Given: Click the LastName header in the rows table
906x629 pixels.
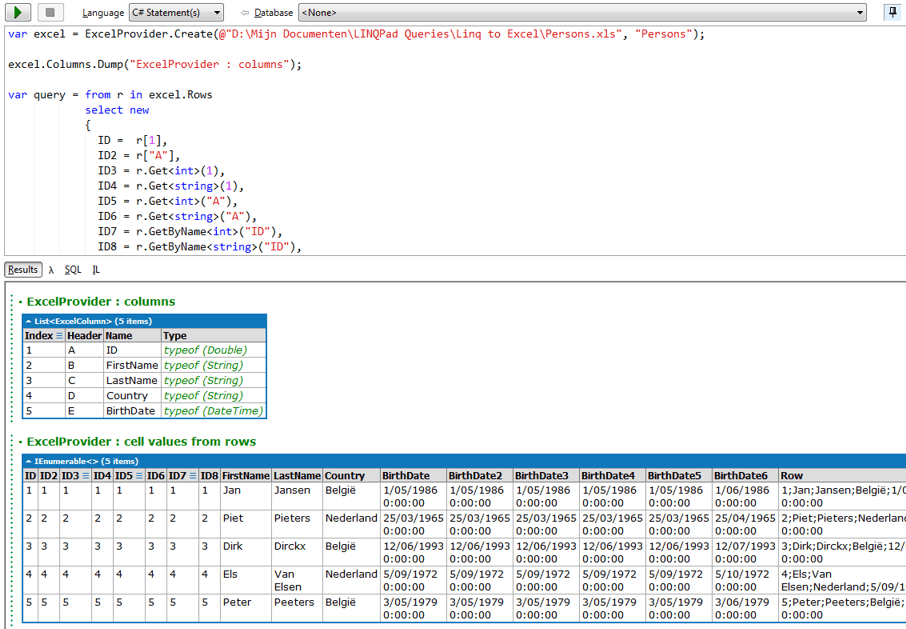Looking at the screenshot, I should (297, 476).
